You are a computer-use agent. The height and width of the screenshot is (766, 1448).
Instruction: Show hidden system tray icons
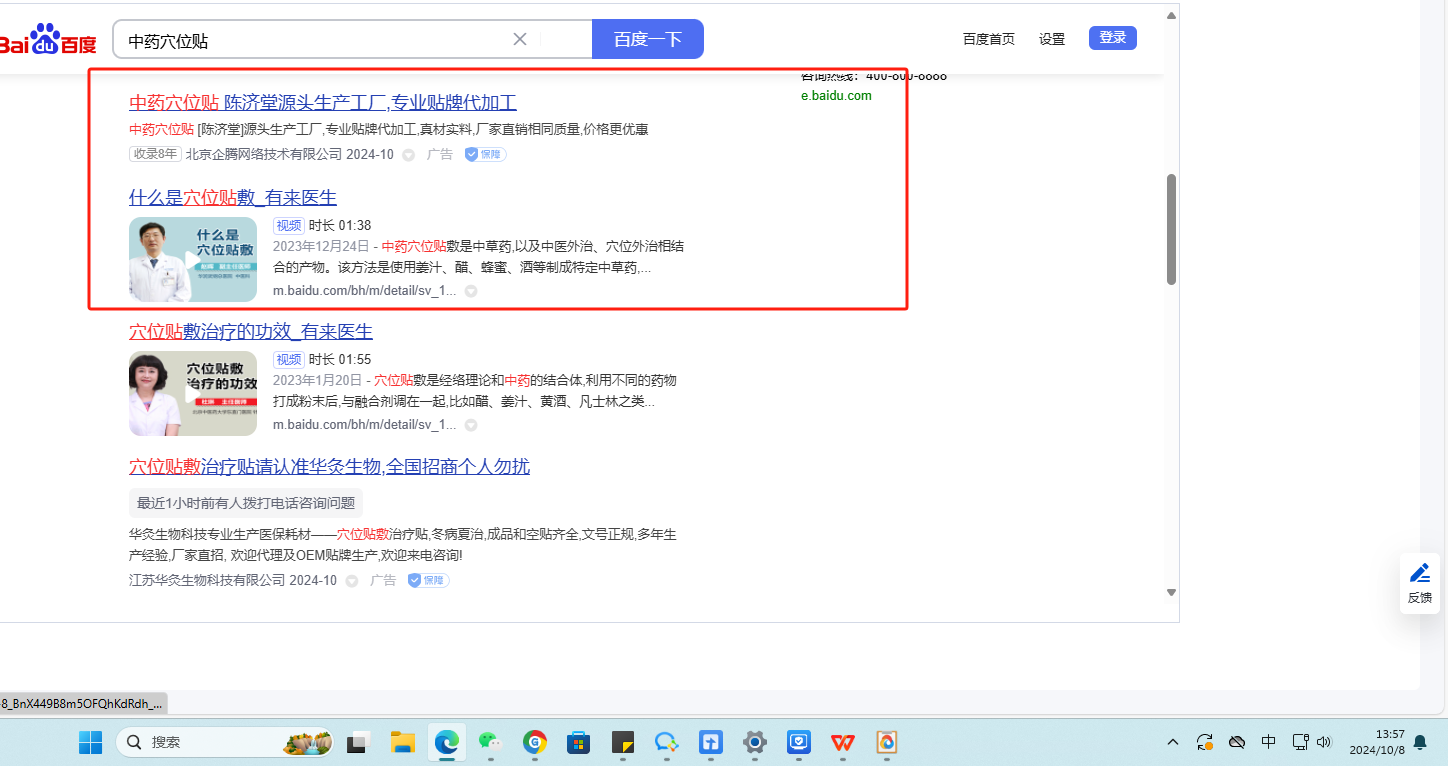coord(1172,742)
